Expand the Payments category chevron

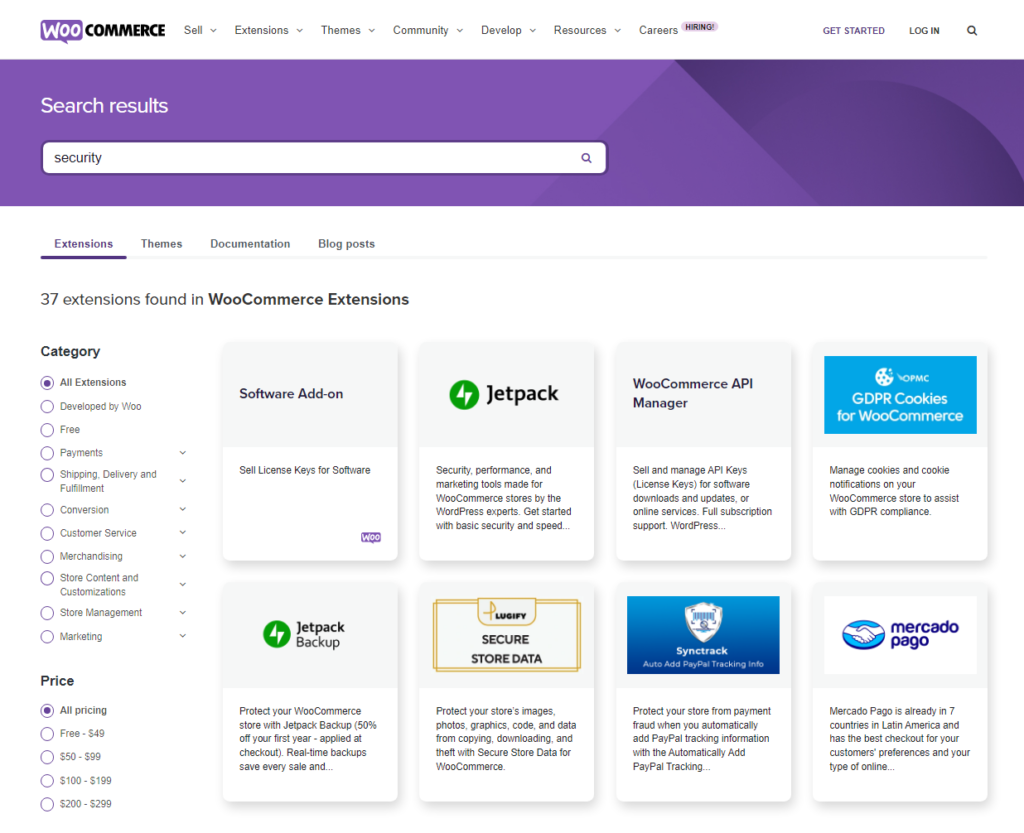(x=183, y=452)
